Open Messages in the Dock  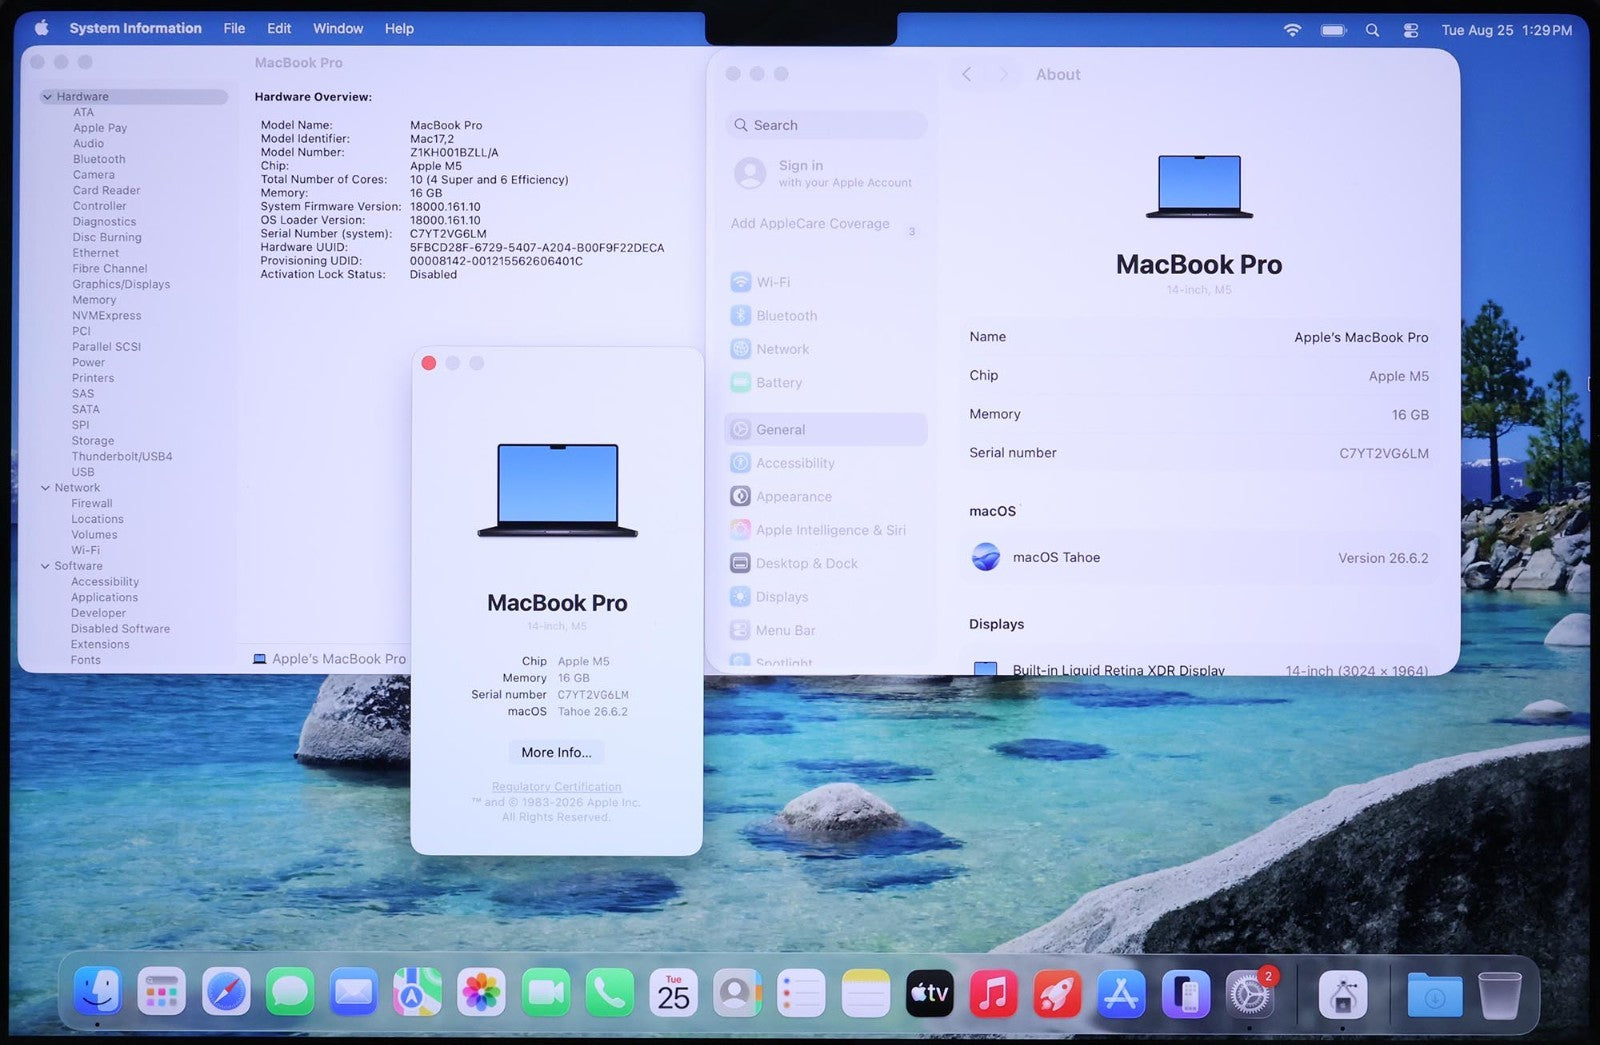pyautogui.click(x=290, y=992)
